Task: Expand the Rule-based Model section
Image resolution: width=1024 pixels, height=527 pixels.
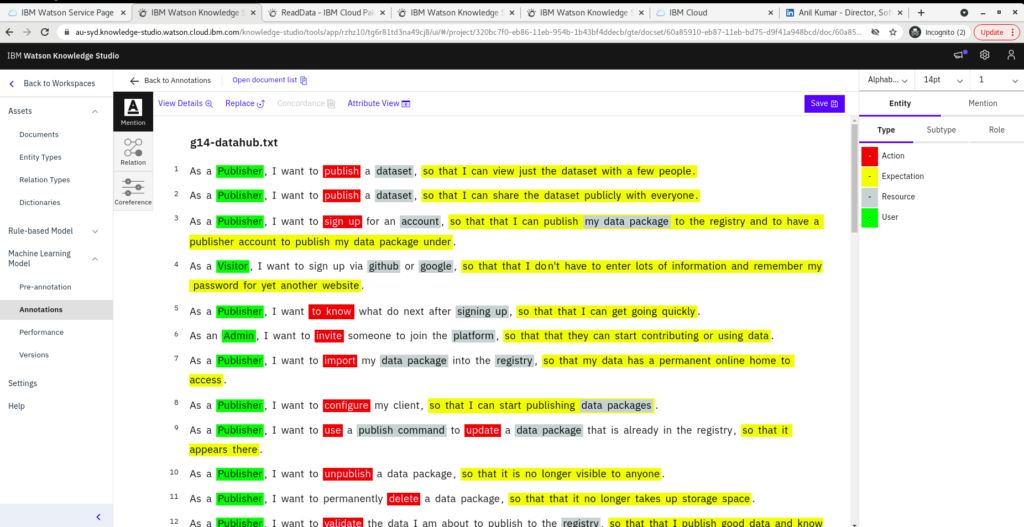Action: pyautogui.click(x=95, y=231)
